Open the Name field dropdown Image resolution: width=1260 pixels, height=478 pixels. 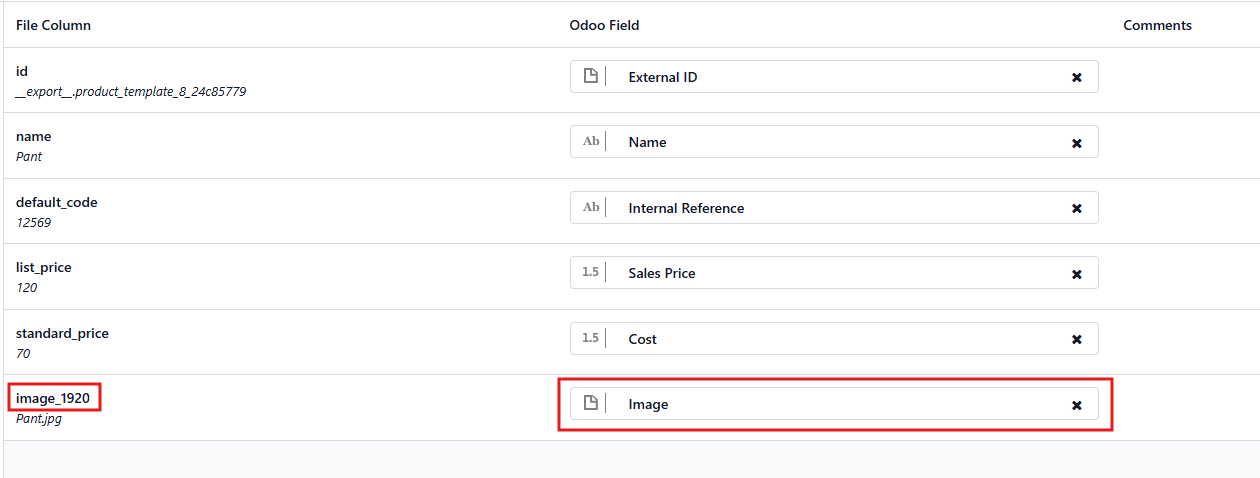pyautogui.click(x=840, y=142)
